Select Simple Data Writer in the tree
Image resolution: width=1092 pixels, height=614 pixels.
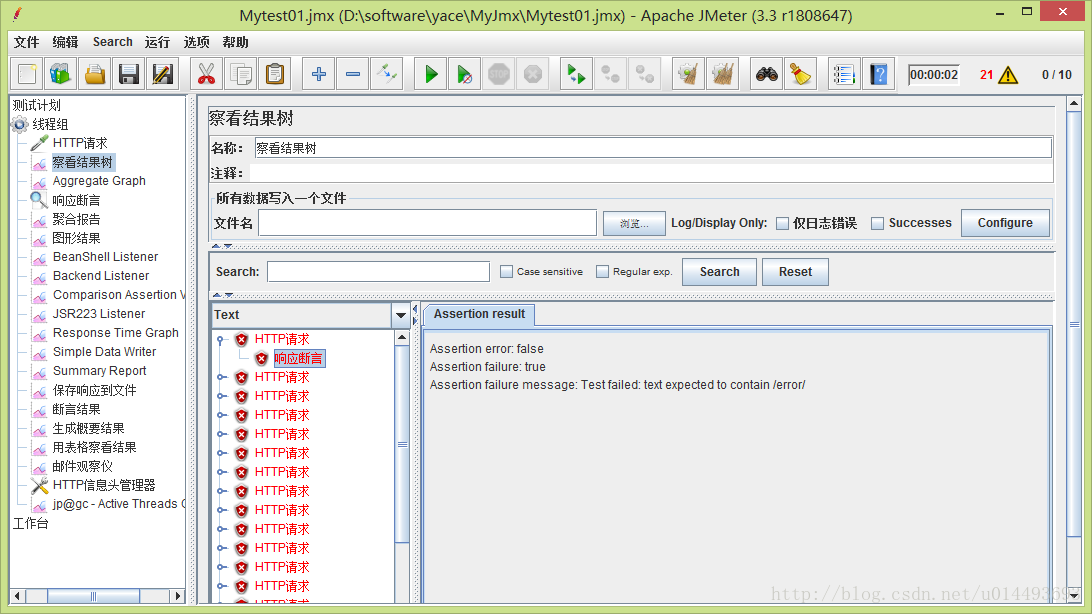click(104, 352)
